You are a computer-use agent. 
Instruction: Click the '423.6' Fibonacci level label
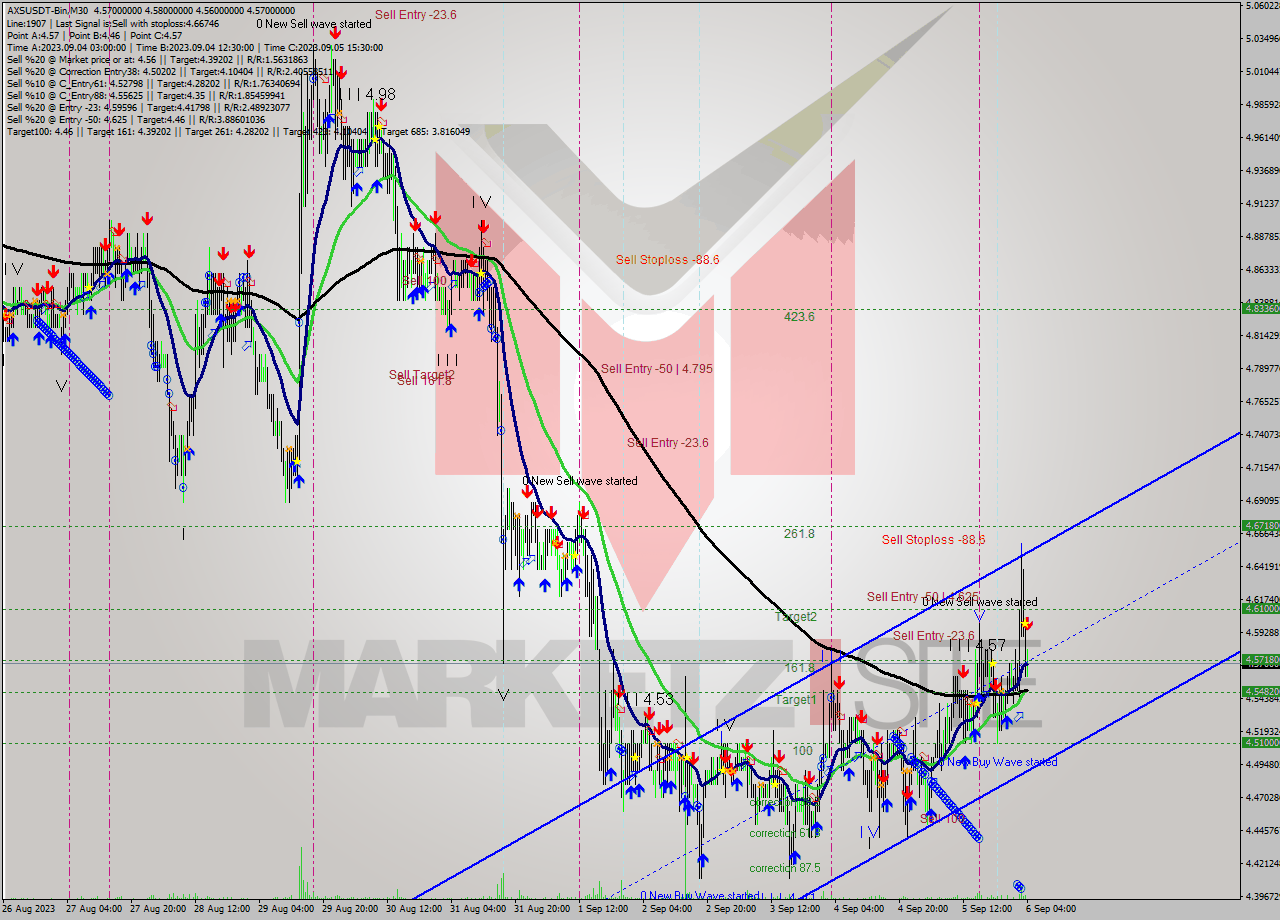(x=799, y=316)
